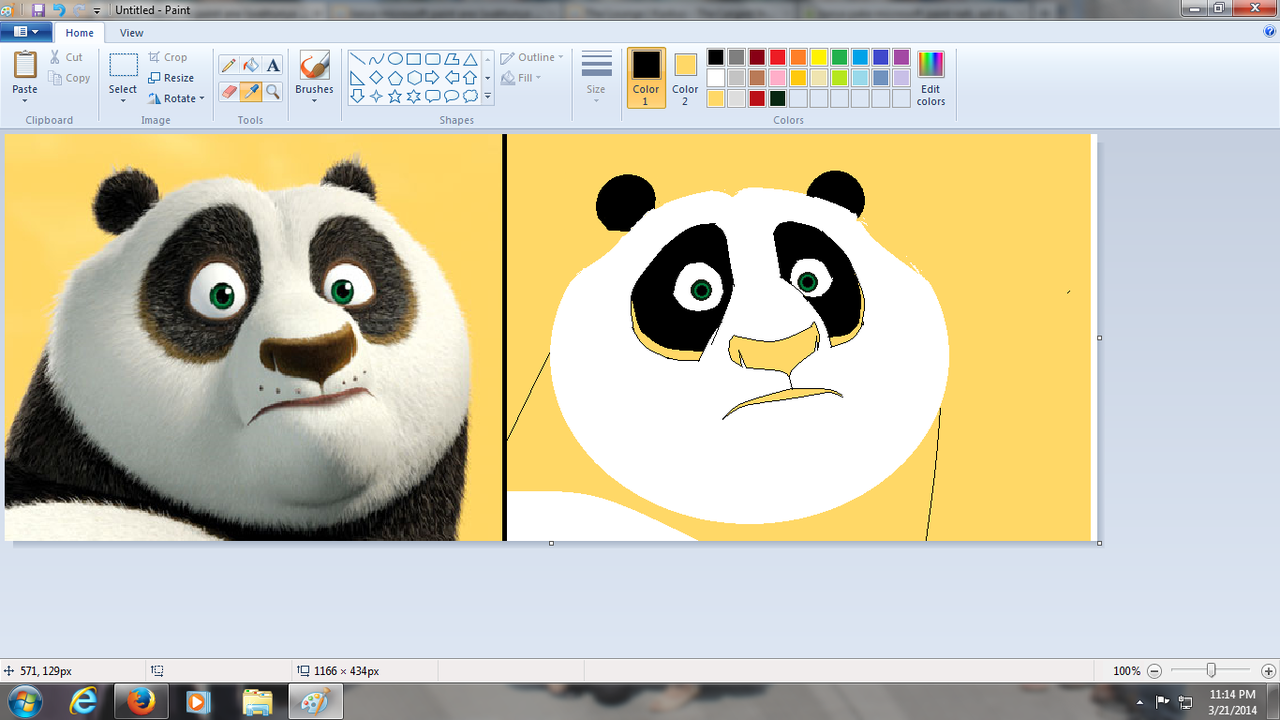The image size is (1280, 720).
Task: Open Internet Explorer from taskbar
Action: click(85, 702)
